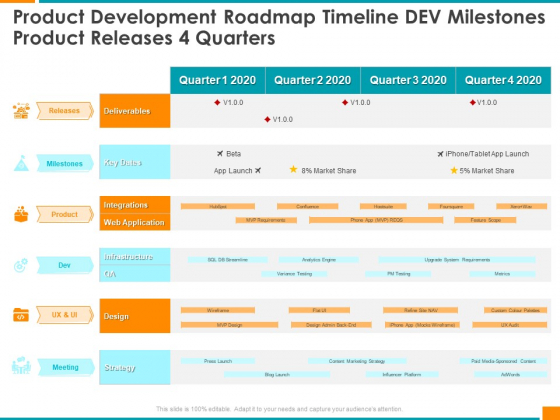Click the Dev arrow label
The image size is (560, 420).
click(65, 265)
